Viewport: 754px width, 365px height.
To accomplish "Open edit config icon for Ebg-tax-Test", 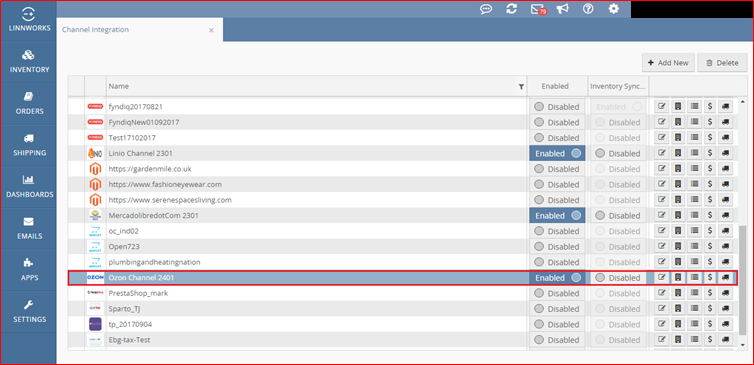I will coord(662,340).
